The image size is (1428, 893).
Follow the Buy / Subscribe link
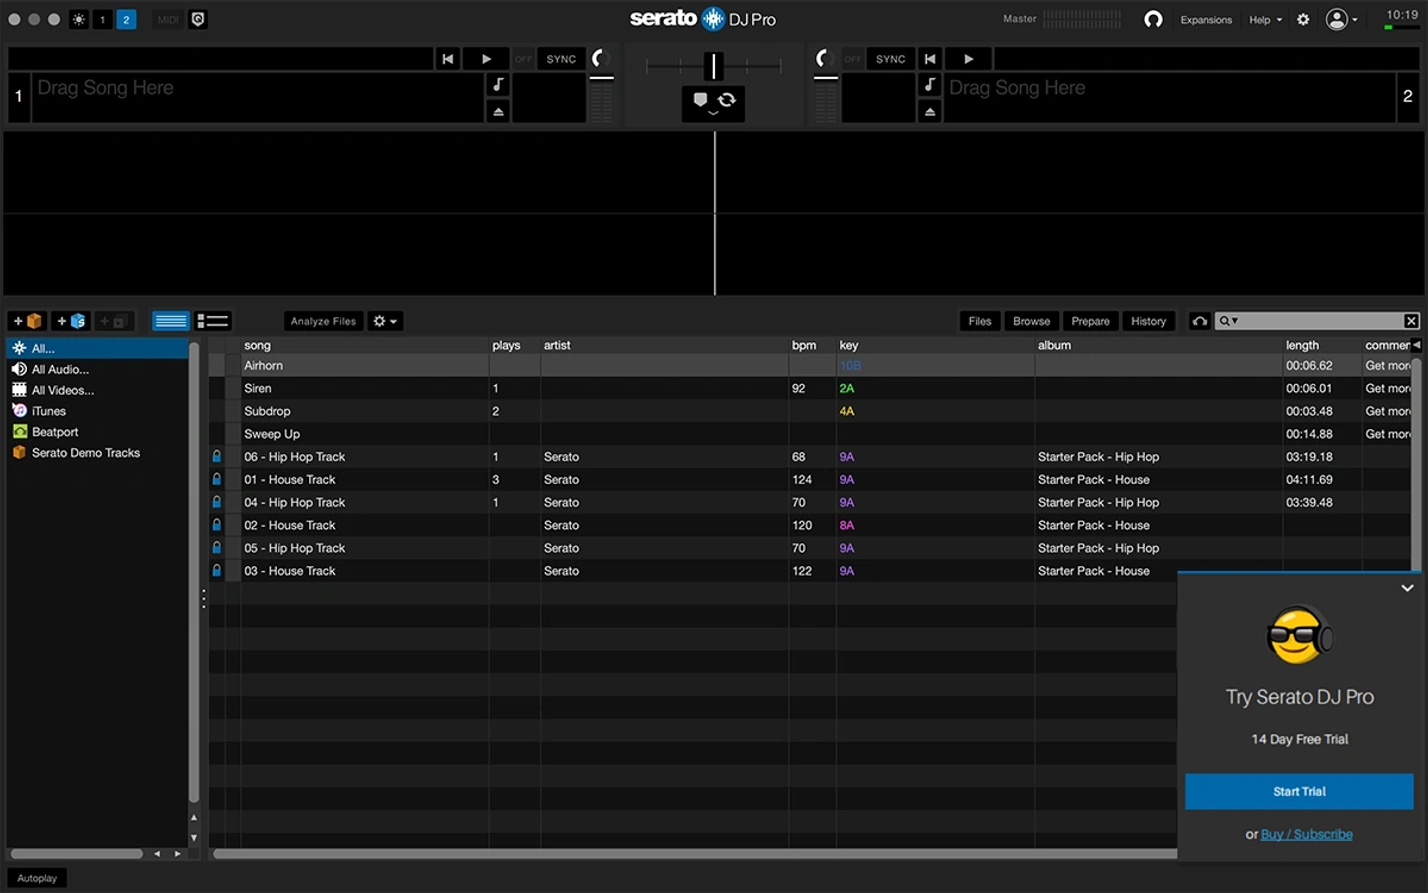pyautogui.click(x=1306, y=833)
